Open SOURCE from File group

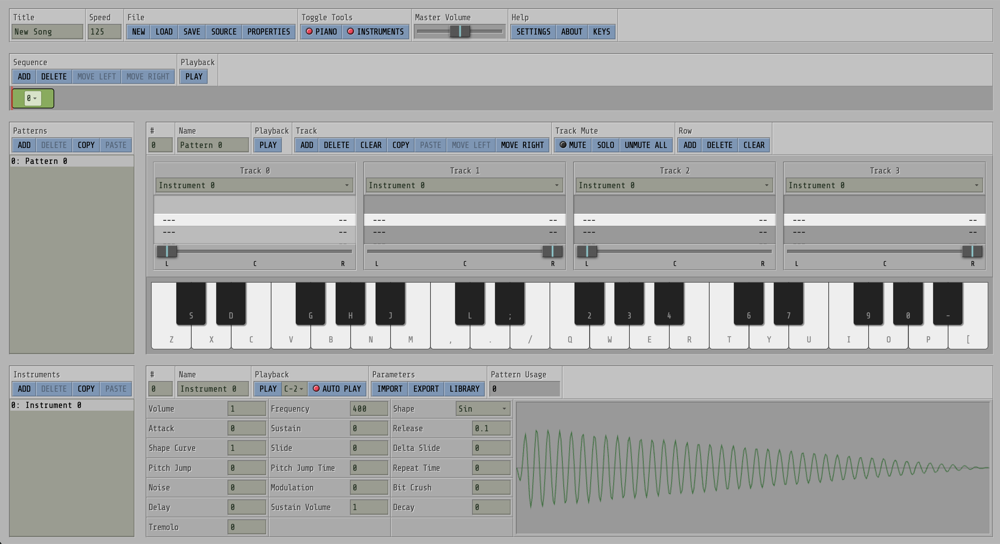223,31
